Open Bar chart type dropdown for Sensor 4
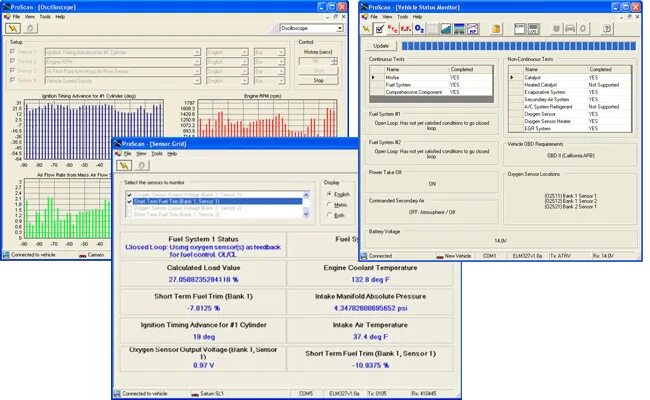Image resolution: width=650 pixels, height=400 pixels. [281, 81]
